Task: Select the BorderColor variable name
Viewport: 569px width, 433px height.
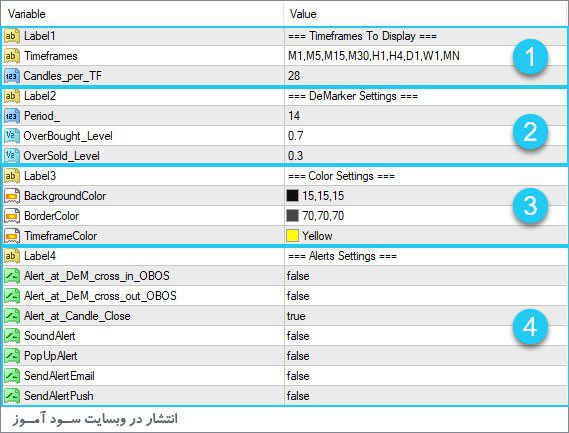Action: pyautogui.click(x=52, y=216)
